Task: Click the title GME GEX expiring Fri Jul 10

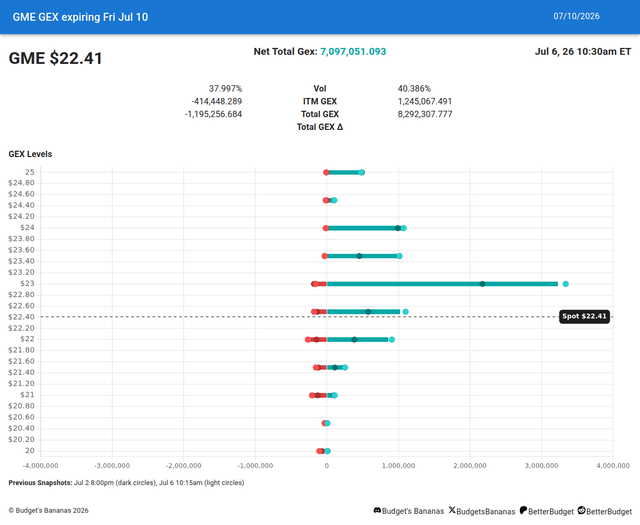Action: click(80, 17)
